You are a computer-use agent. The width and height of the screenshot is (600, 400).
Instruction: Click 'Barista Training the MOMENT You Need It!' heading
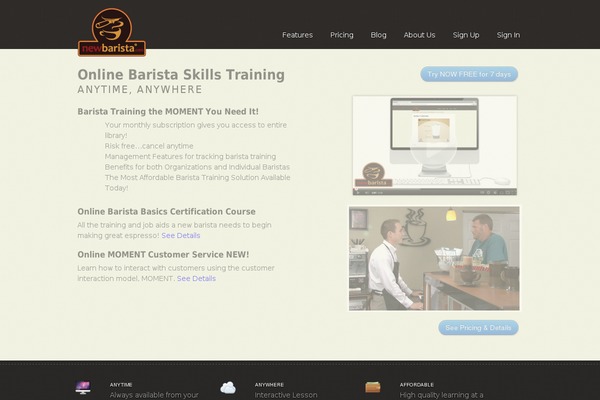tap(168, 111)
